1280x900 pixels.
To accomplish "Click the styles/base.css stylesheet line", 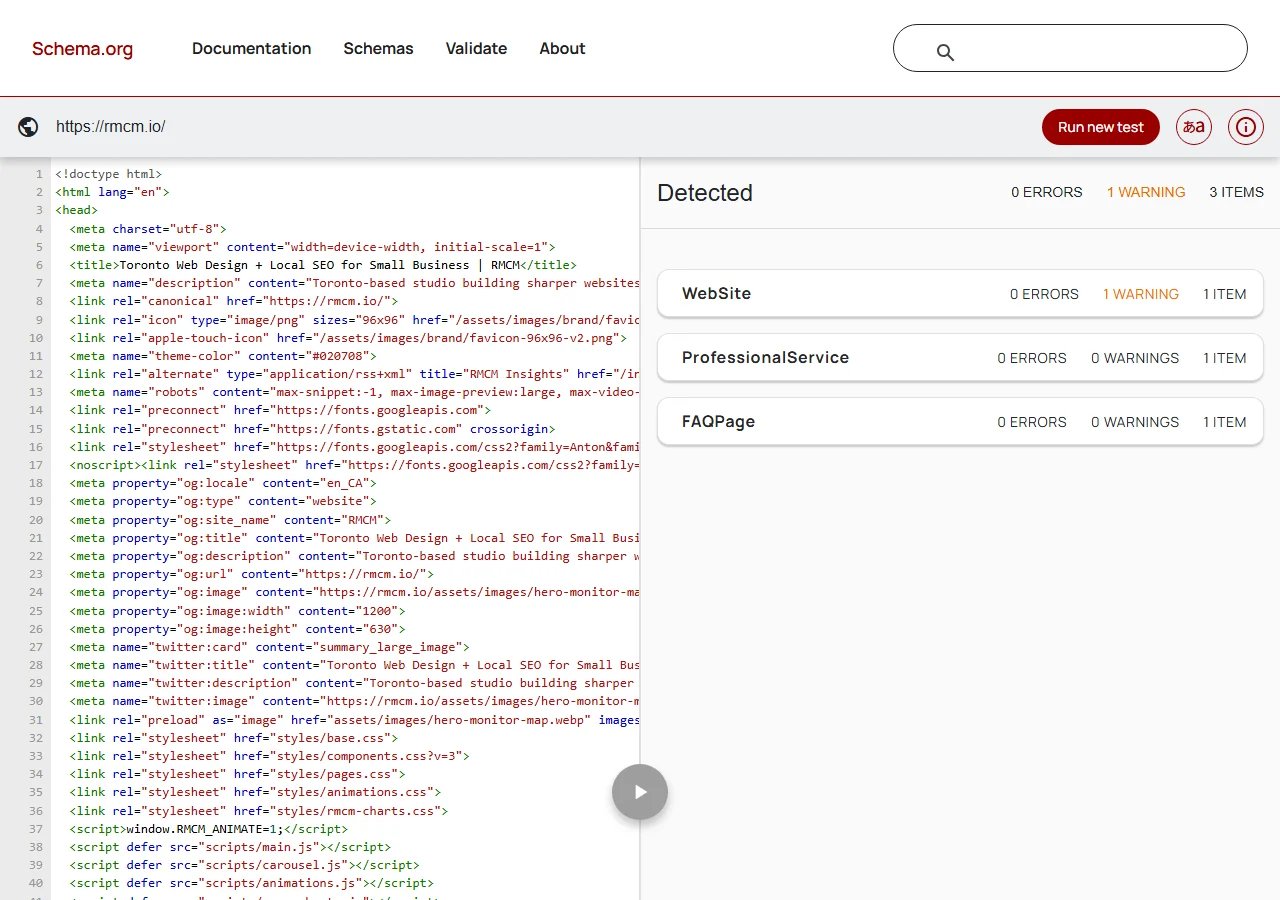I will [234, 738].
